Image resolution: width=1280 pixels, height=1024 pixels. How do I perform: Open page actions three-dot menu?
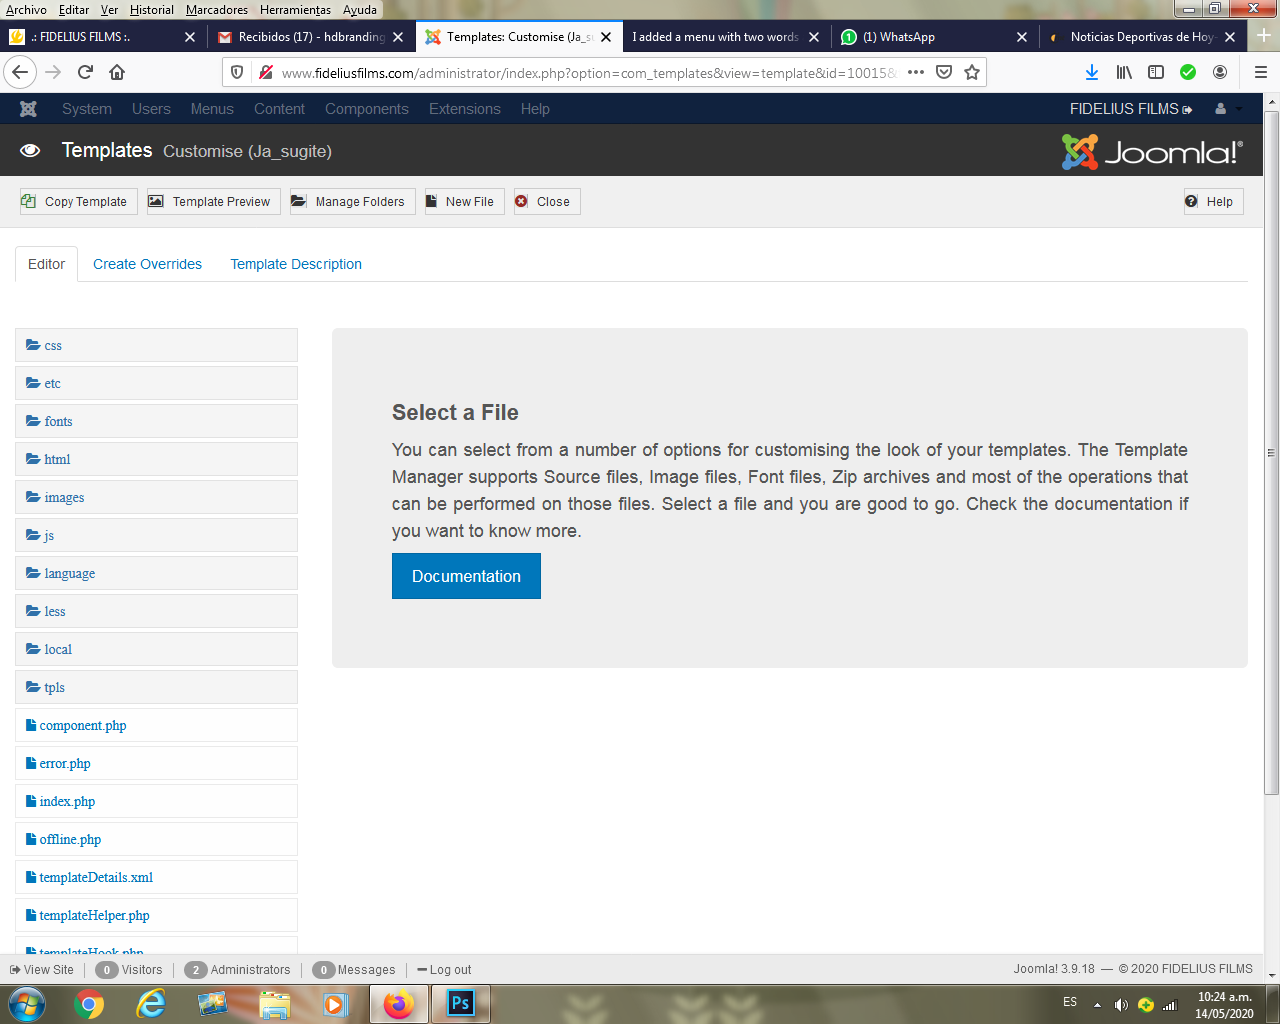[x=916, y=72]
